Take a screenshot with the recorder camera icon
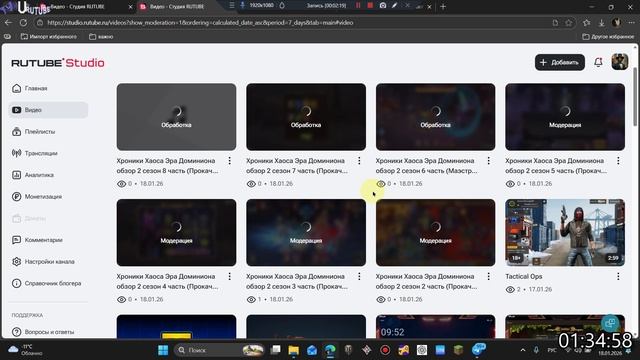 click(382, 6)
